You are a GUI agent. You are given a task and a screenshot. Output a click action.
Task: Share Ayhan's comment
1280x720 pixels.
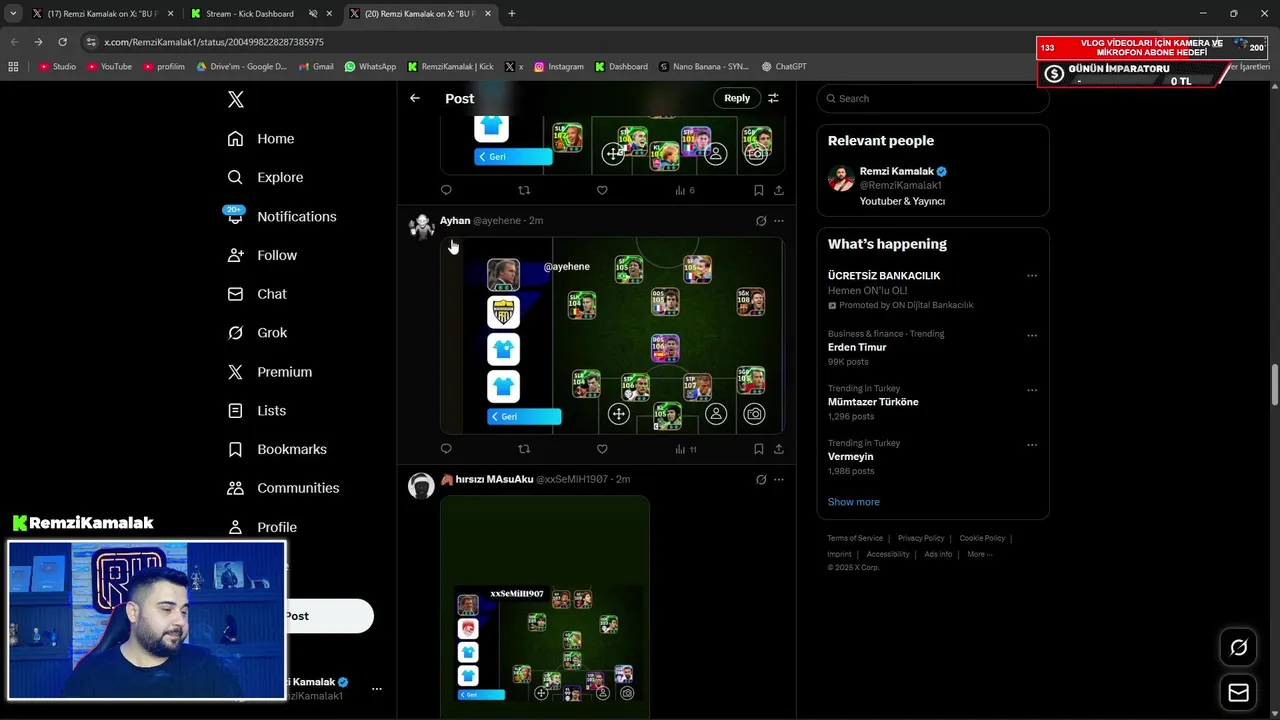pyautogui.click(x=779, y=449)
